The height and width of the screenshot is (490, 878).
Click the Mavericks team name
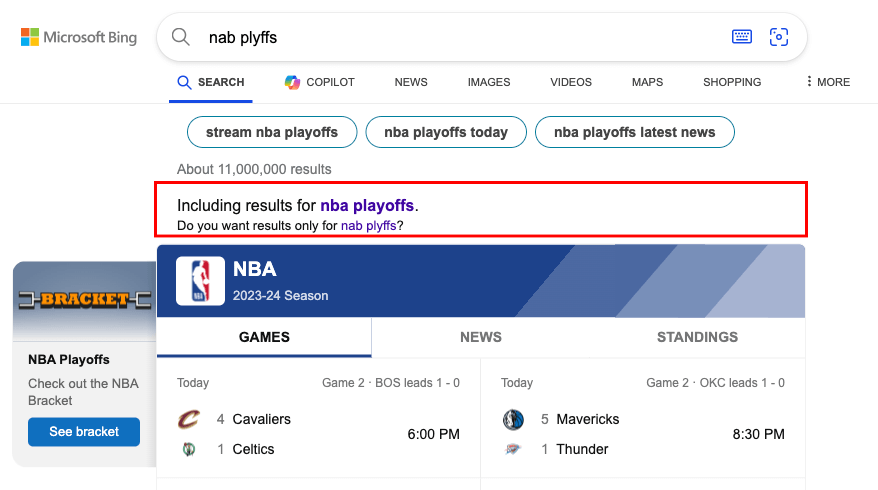(x=587, y=419)
